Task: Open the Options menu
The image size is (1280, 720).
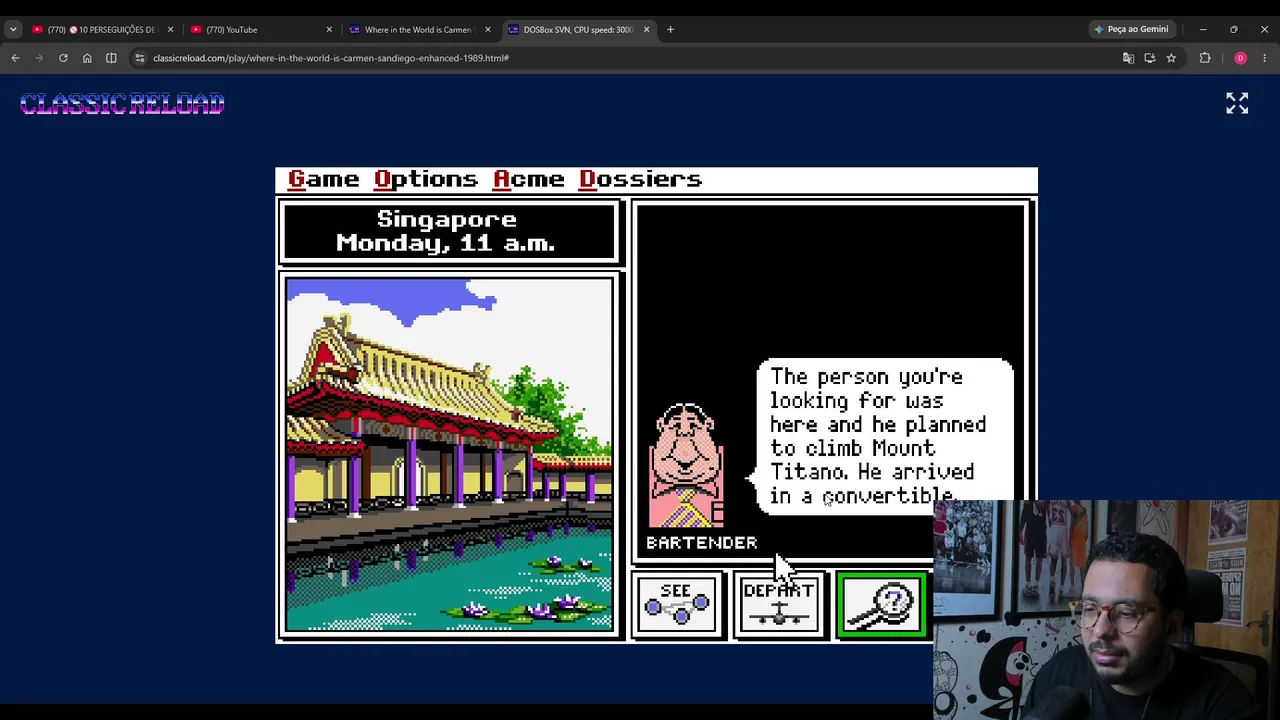Action: [426, 179]
